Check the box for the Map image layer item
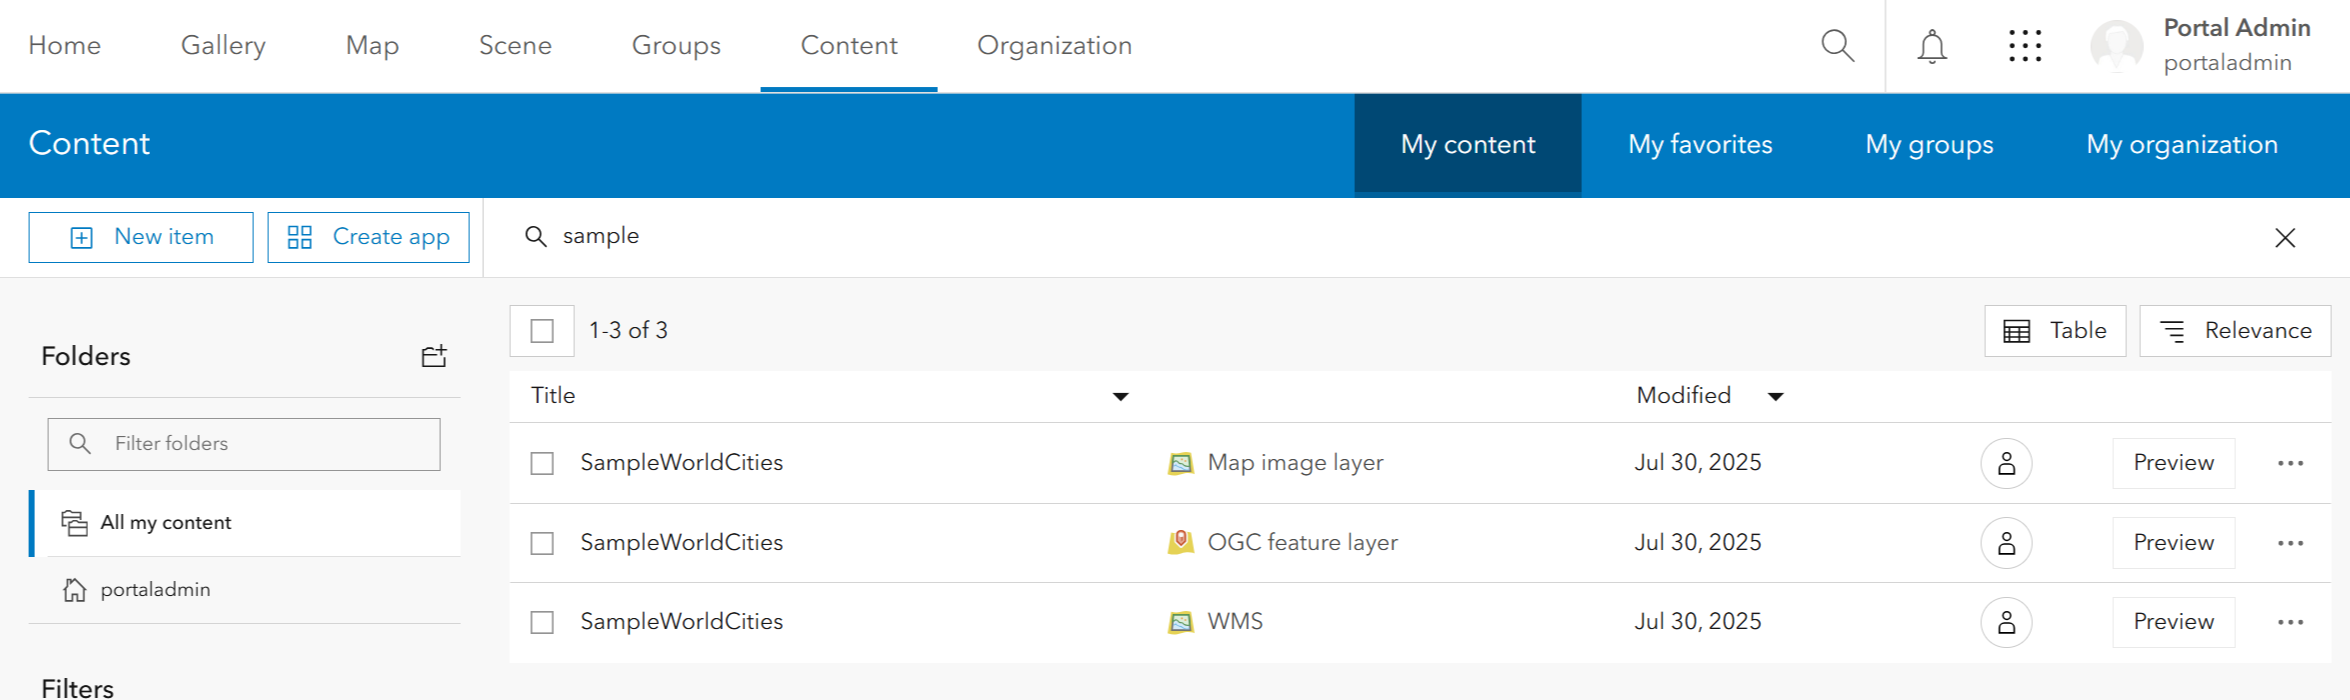Screen dimensions: 2350x700 [x=542, y=463]
